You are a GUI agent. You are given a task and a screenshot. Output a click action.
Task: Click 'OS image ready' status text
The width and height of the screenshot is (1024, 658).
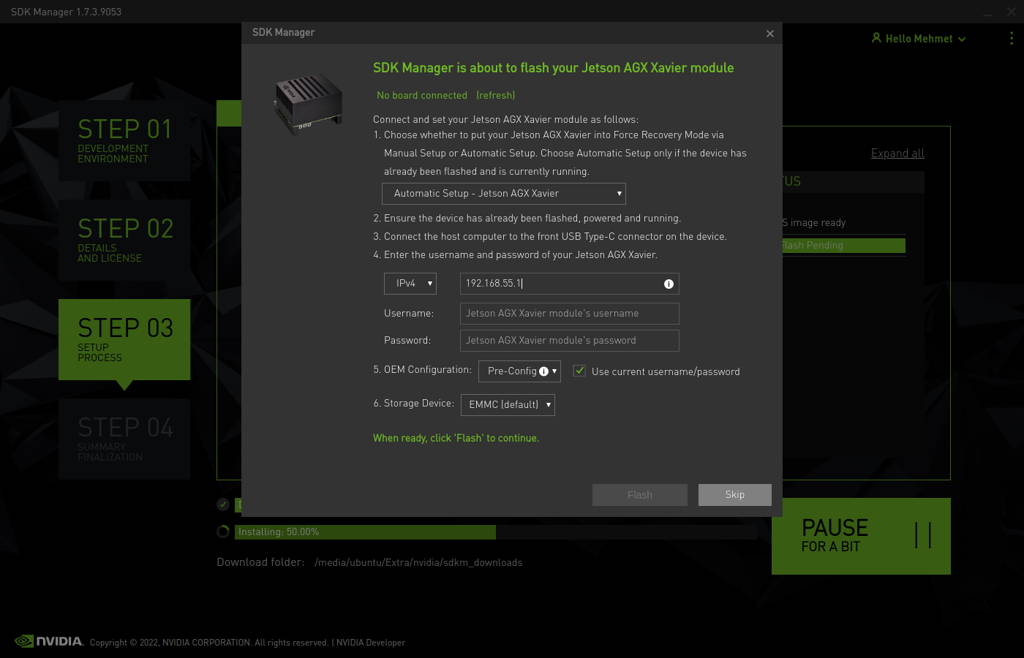coord(813,223)
